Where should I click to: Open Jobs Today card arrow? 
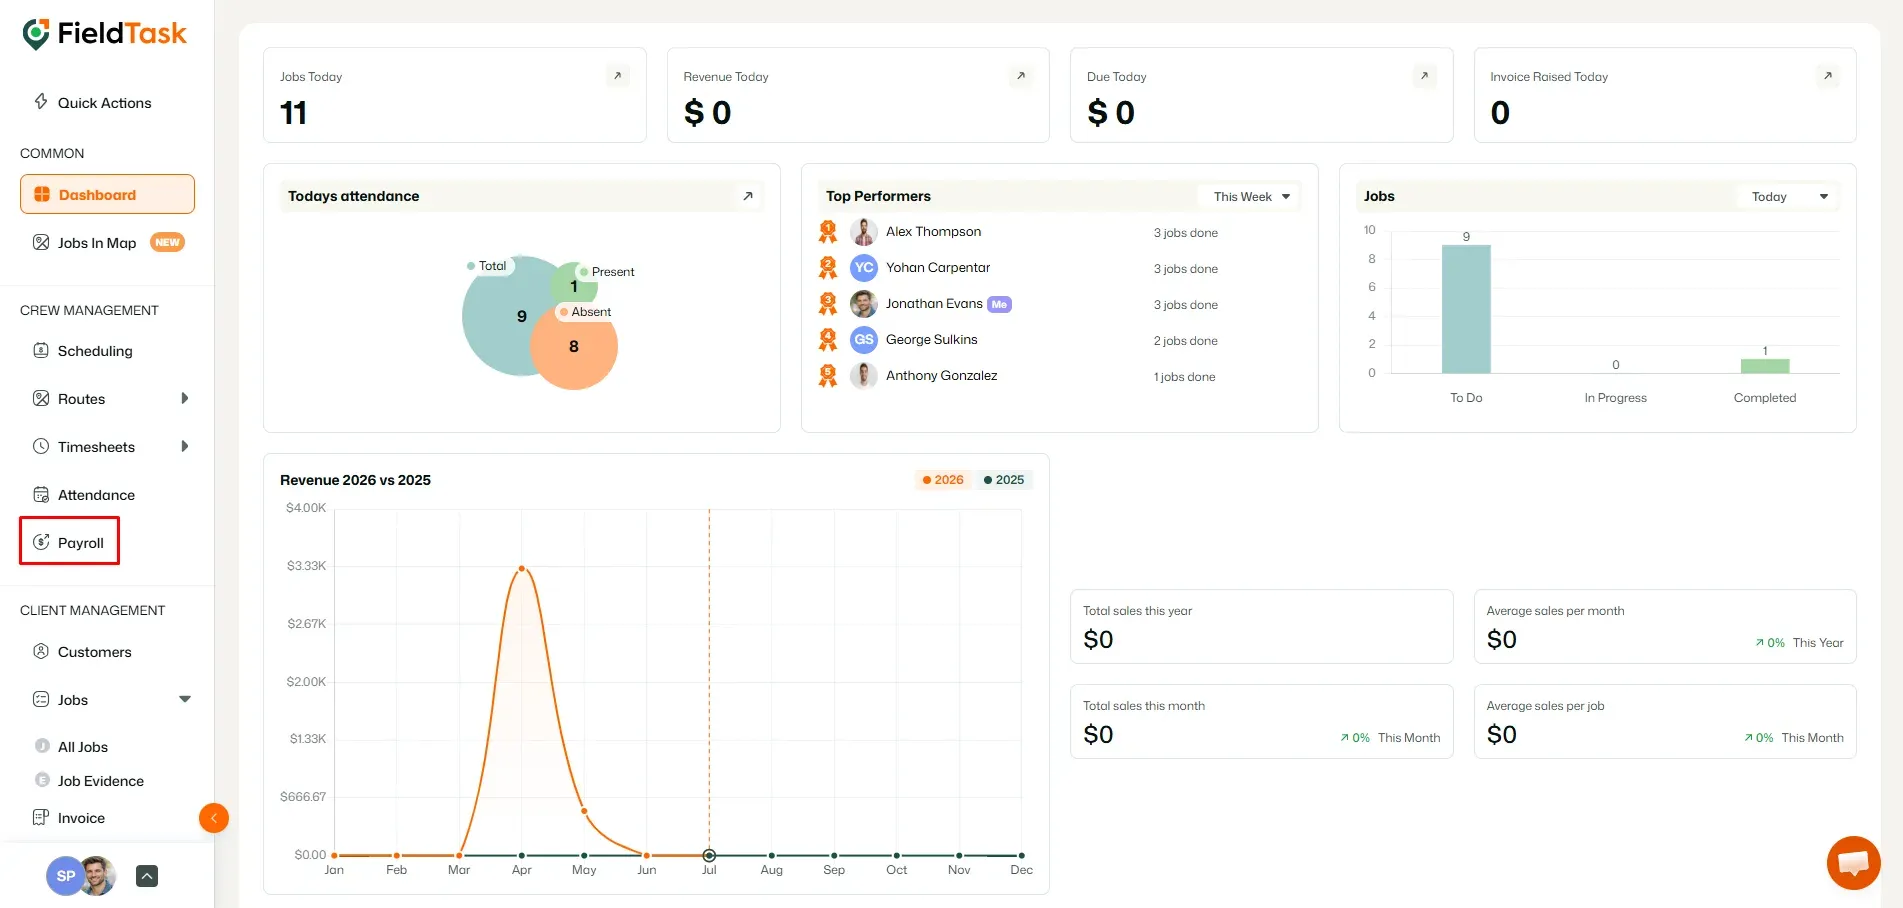[618, 76]
